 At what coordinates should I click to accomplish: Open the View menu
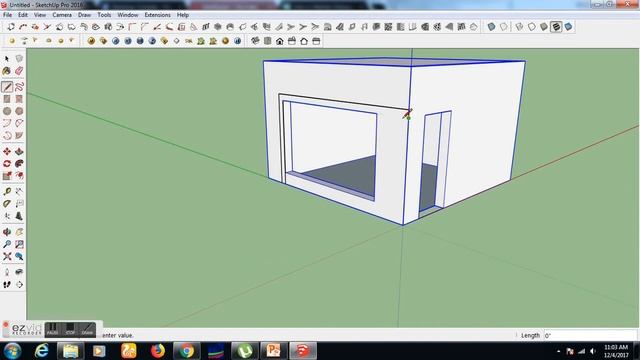click(x=40, y=15)
